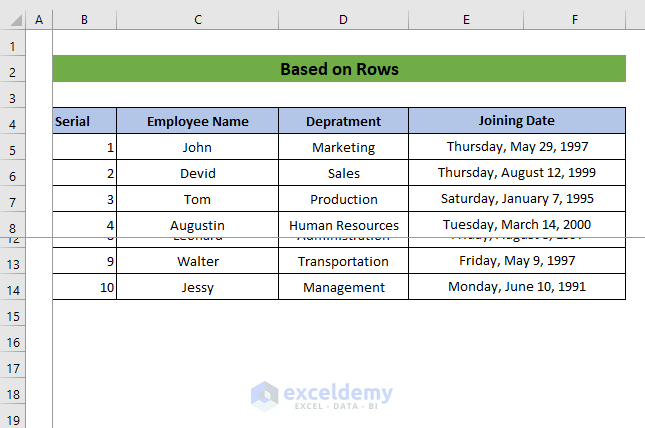Click the 'Joining Date' header cell
Screen dimensions: 645x428
[x=516, y=121]
